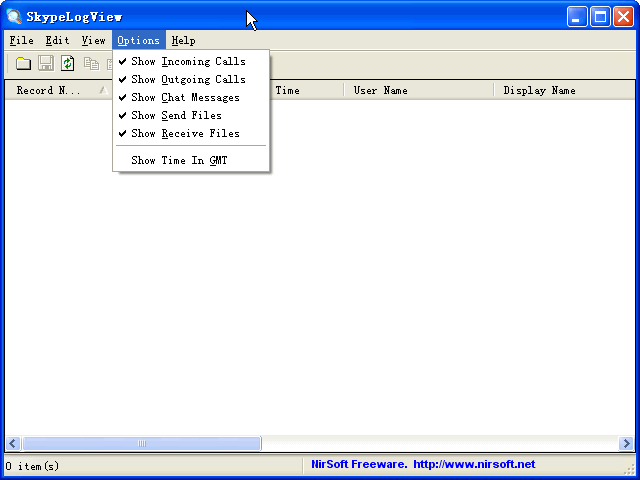Open the View menu
Image resolution: width=640 pixels, height=480 pixels.
93,40
